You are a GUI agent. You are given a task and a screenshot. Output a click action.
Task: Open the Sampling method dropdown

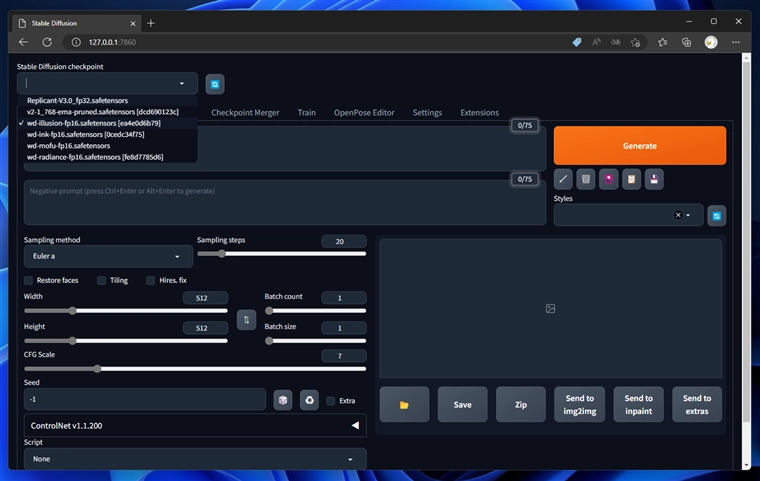tap(108, 256)
